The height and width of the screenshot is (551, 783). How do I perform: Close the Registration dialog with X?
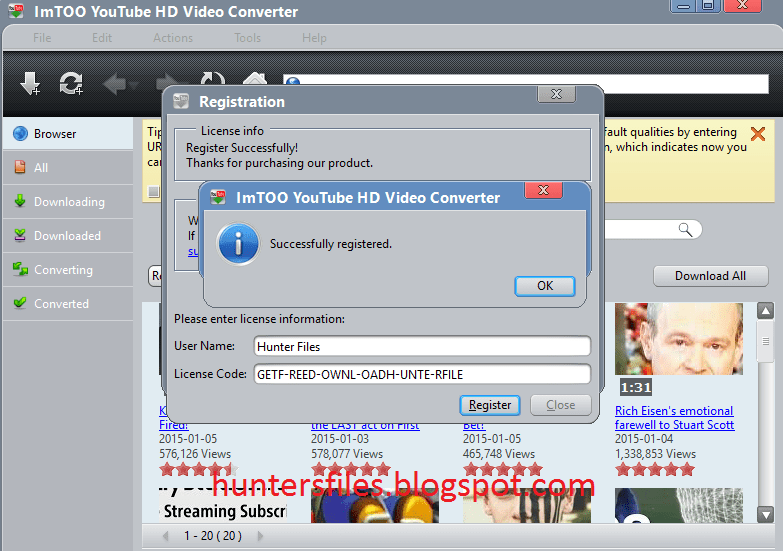click(x=556, y=94)
